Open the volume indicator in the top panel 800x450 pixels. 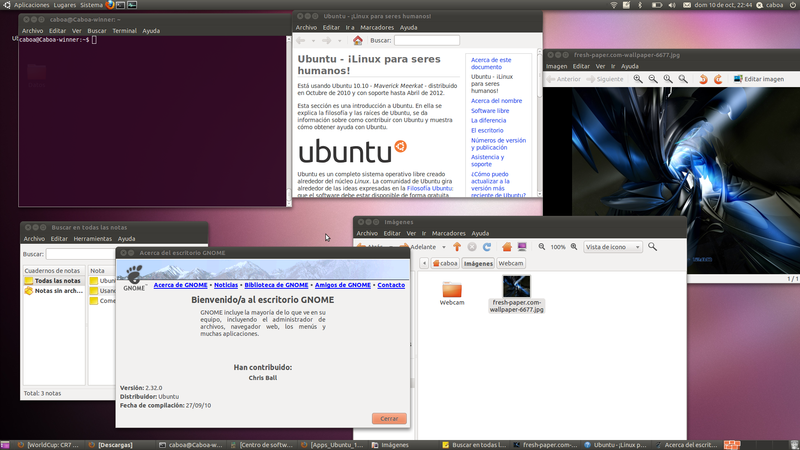(x=672, y=5)
